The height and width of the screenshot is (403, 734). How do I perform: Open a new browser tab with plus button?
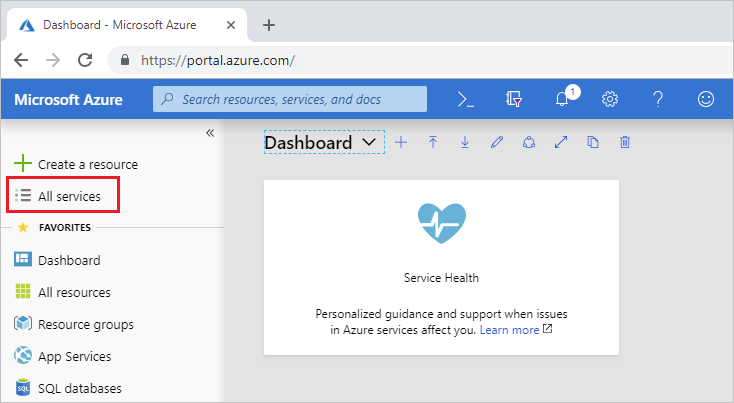[x=269, y=25]
